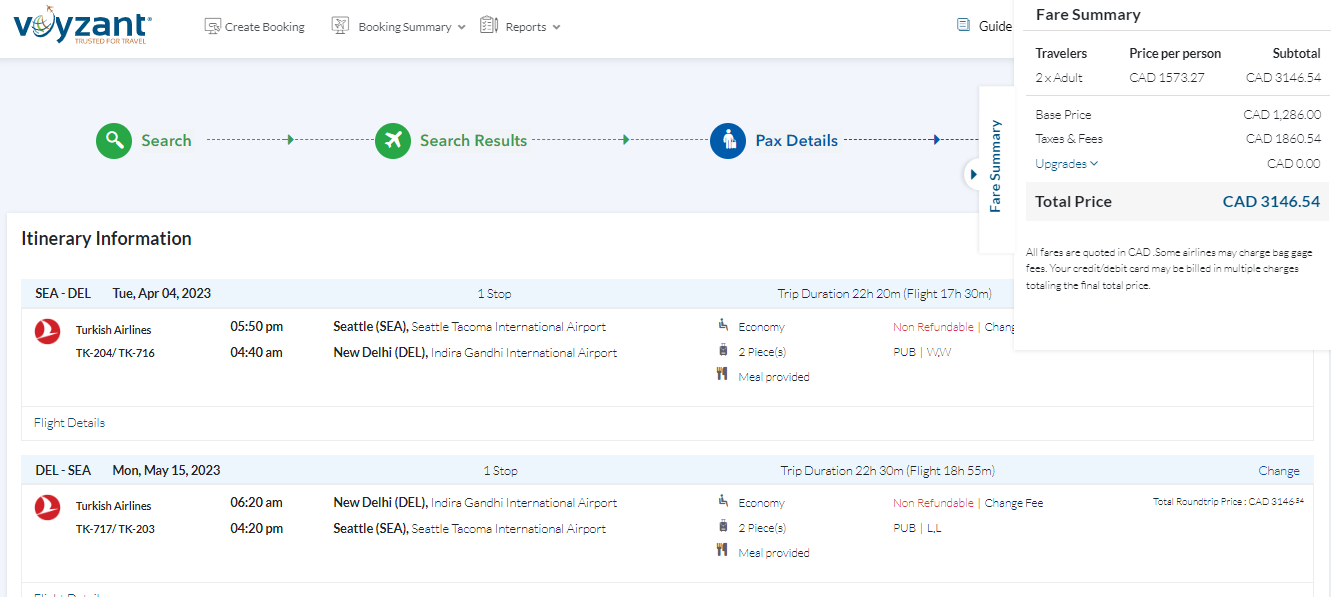Collapse the Fare Summary panel arrow
The width and height of the screenshot is (1331, 597).
coord(973,175)
